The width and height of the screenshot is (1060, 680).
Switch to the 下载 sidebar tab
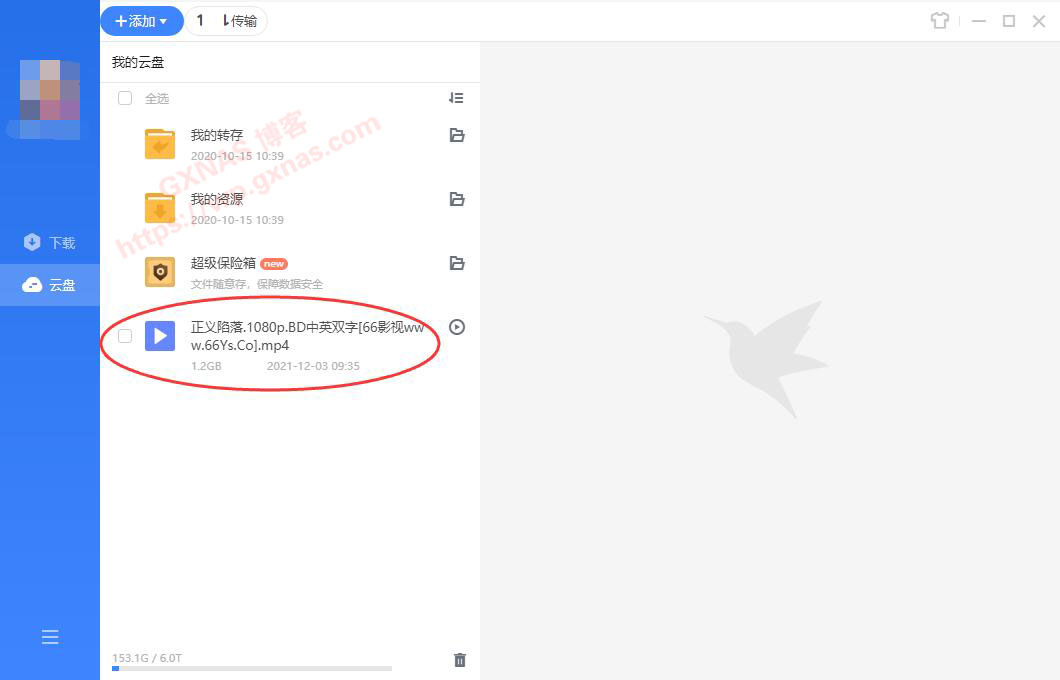click(50, 243)
